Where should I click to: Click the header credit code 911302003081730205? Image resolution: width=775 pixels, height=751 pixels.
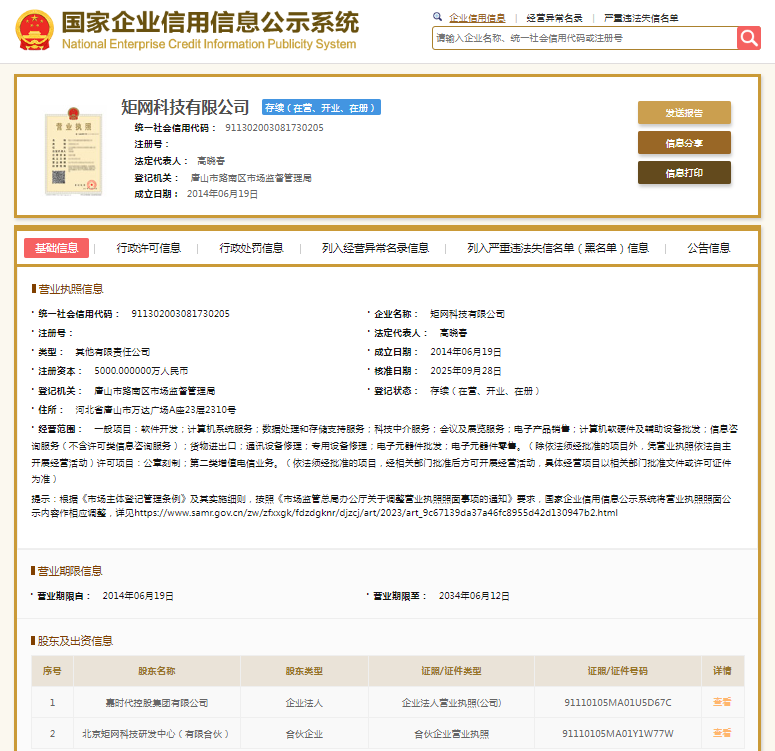[274, 128]
